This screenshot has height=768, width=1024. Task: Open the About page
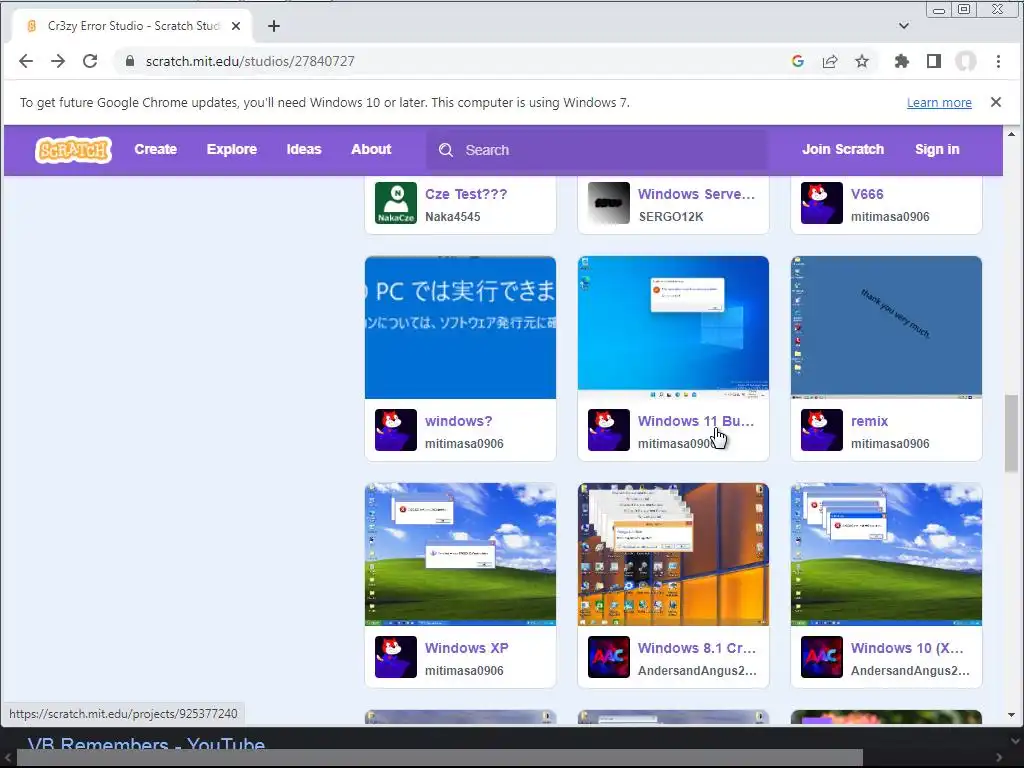[371, 150]
